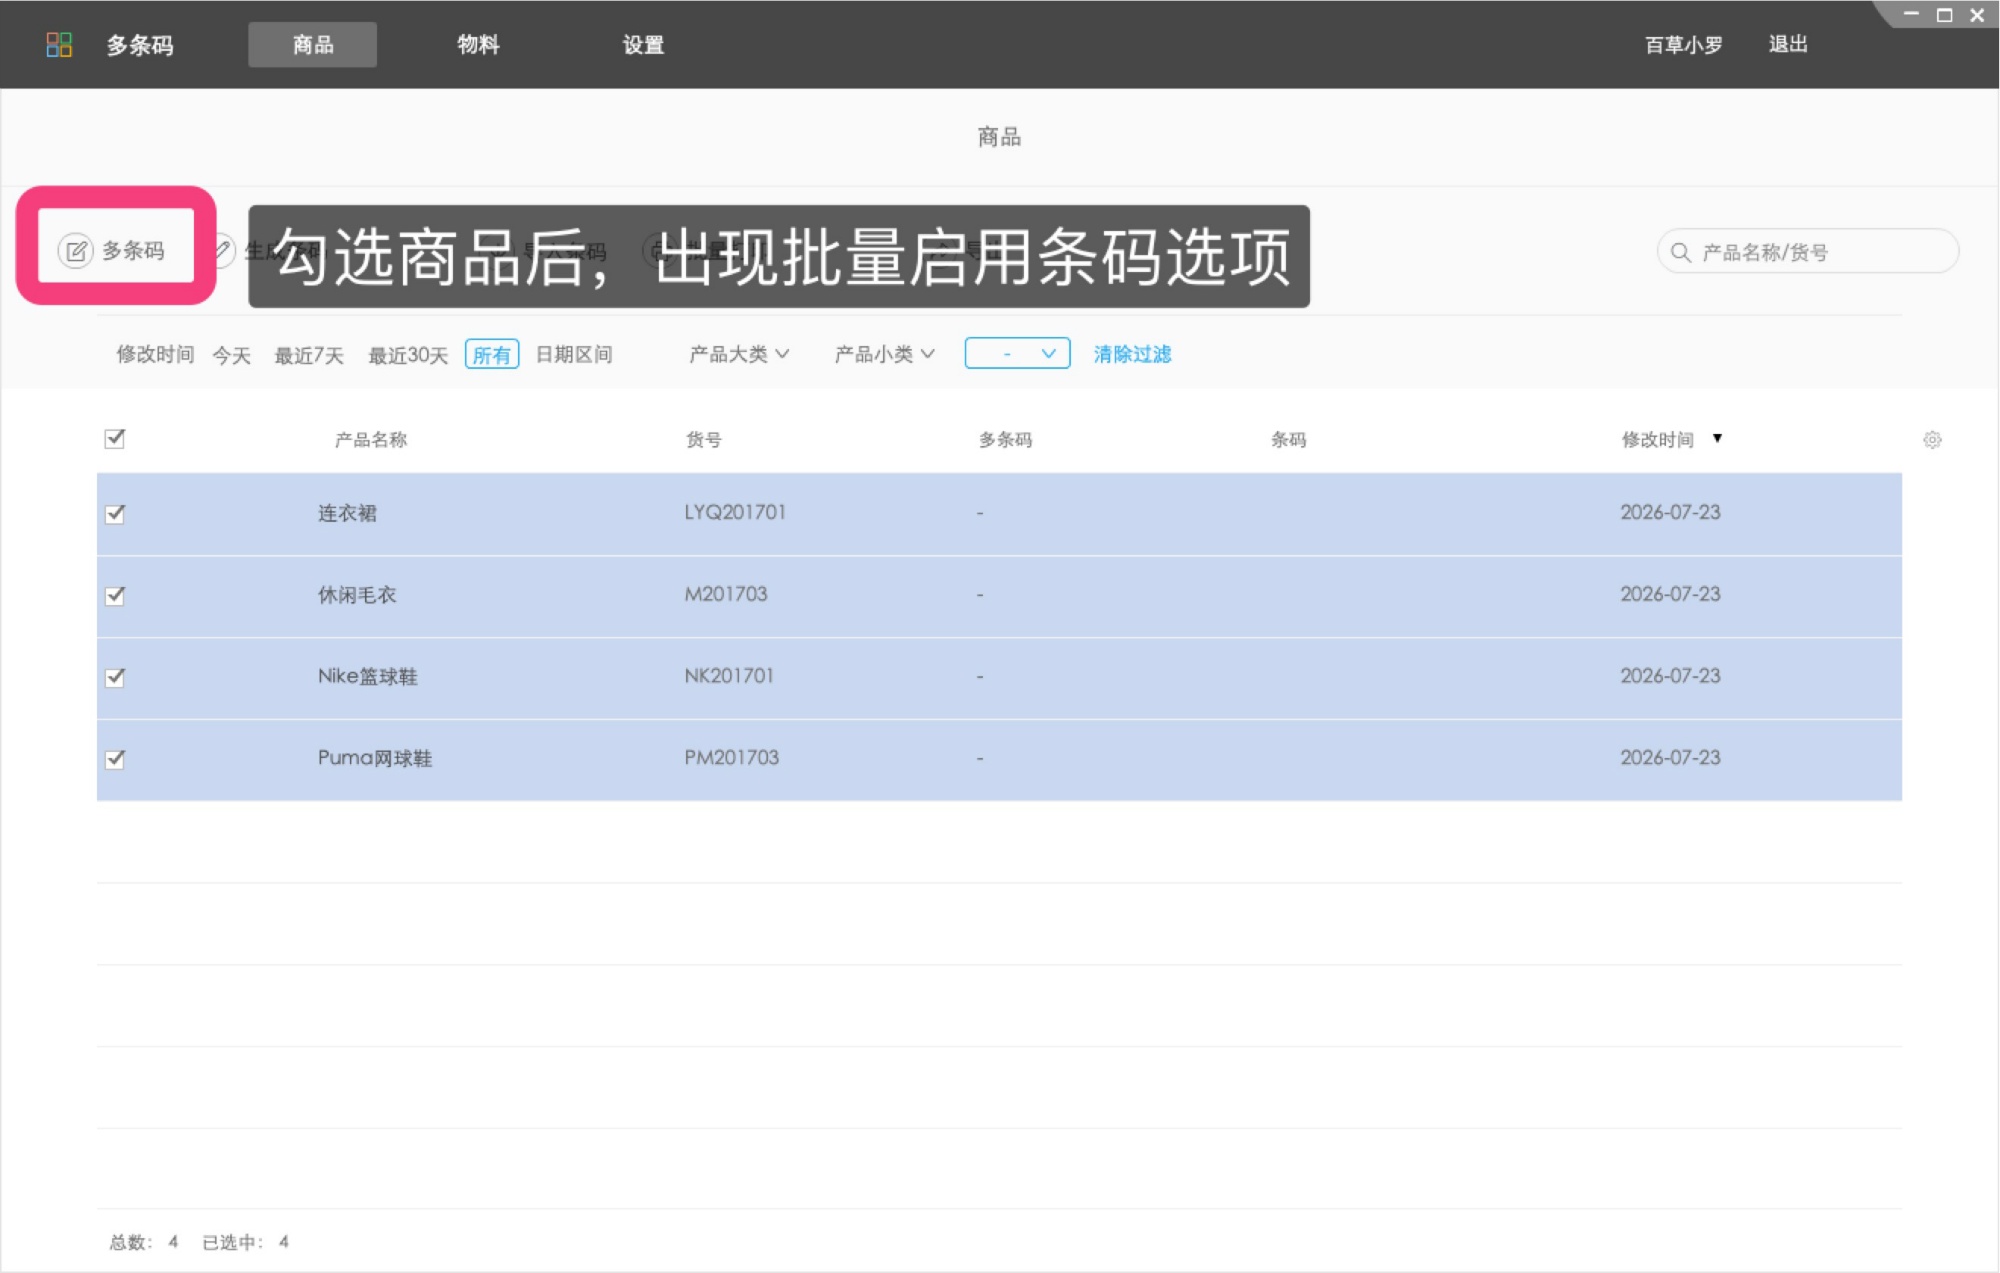Click the 清除过滤 link
Screen dimensions: 2000x1273
tap(1132, 354)
